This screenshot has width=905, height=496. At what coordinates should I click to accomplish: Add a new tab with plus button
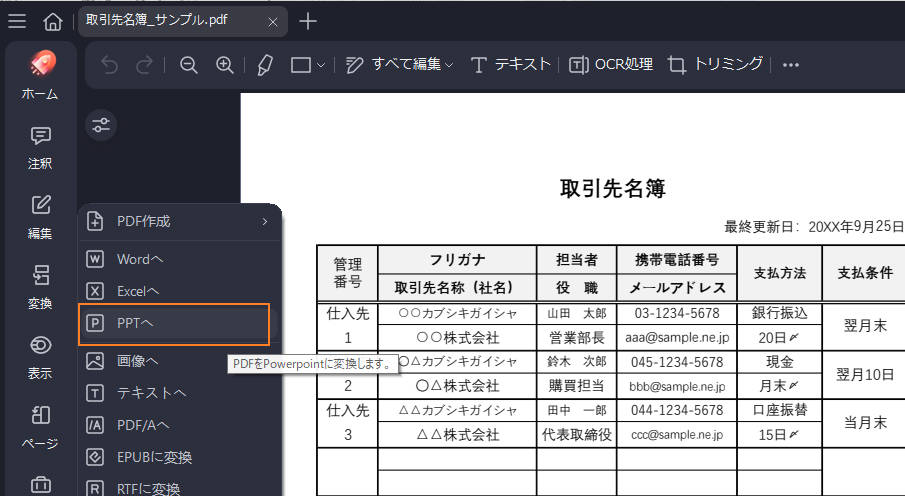[308, 21]
